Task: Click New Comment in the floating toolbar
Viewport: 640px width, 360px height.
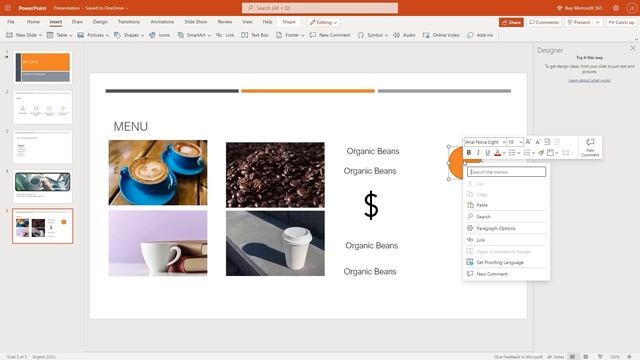Action: pos(590,147)
